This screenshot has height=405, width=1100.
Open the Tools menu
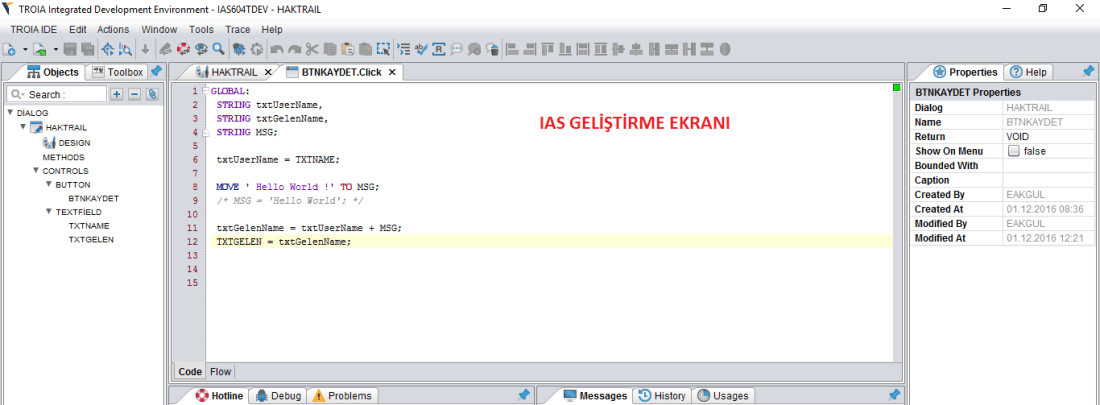[201, 29]
